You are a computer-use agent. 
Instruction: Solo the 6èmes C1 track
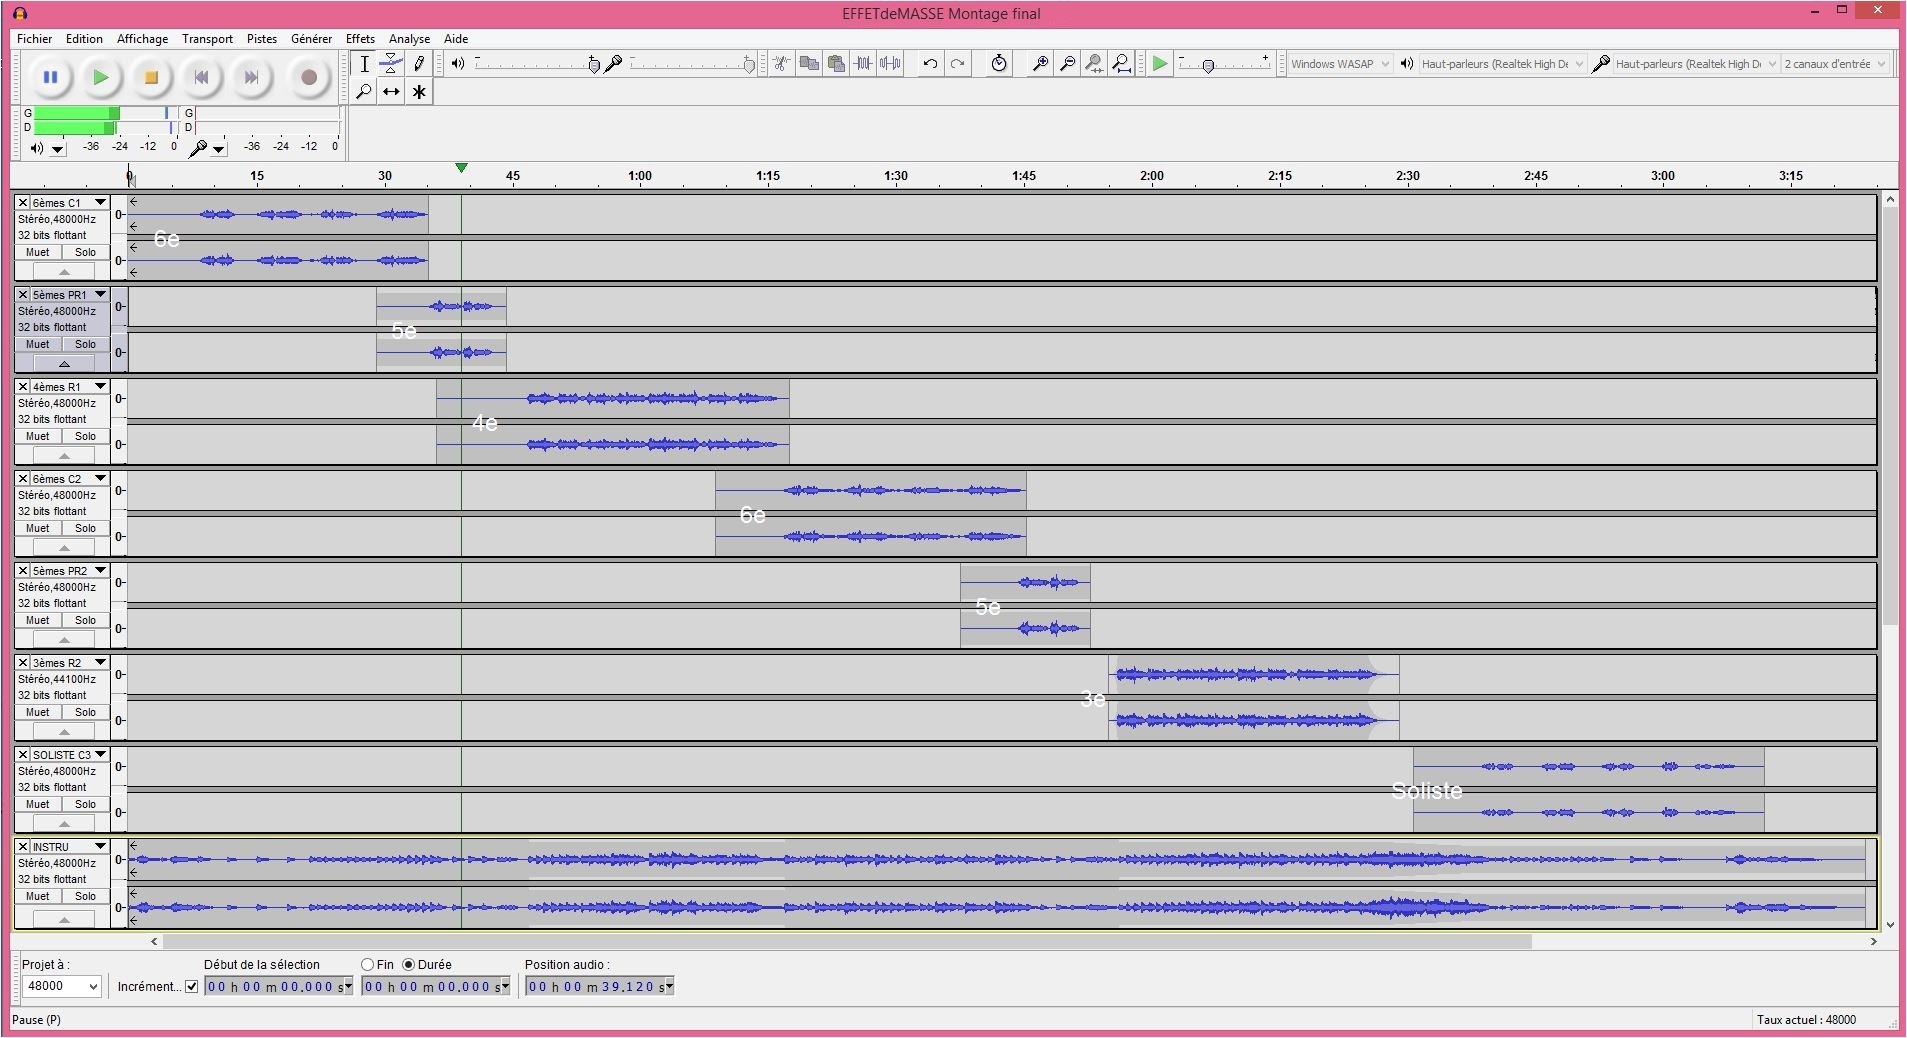pyautogui.click(x=86, y=253)
